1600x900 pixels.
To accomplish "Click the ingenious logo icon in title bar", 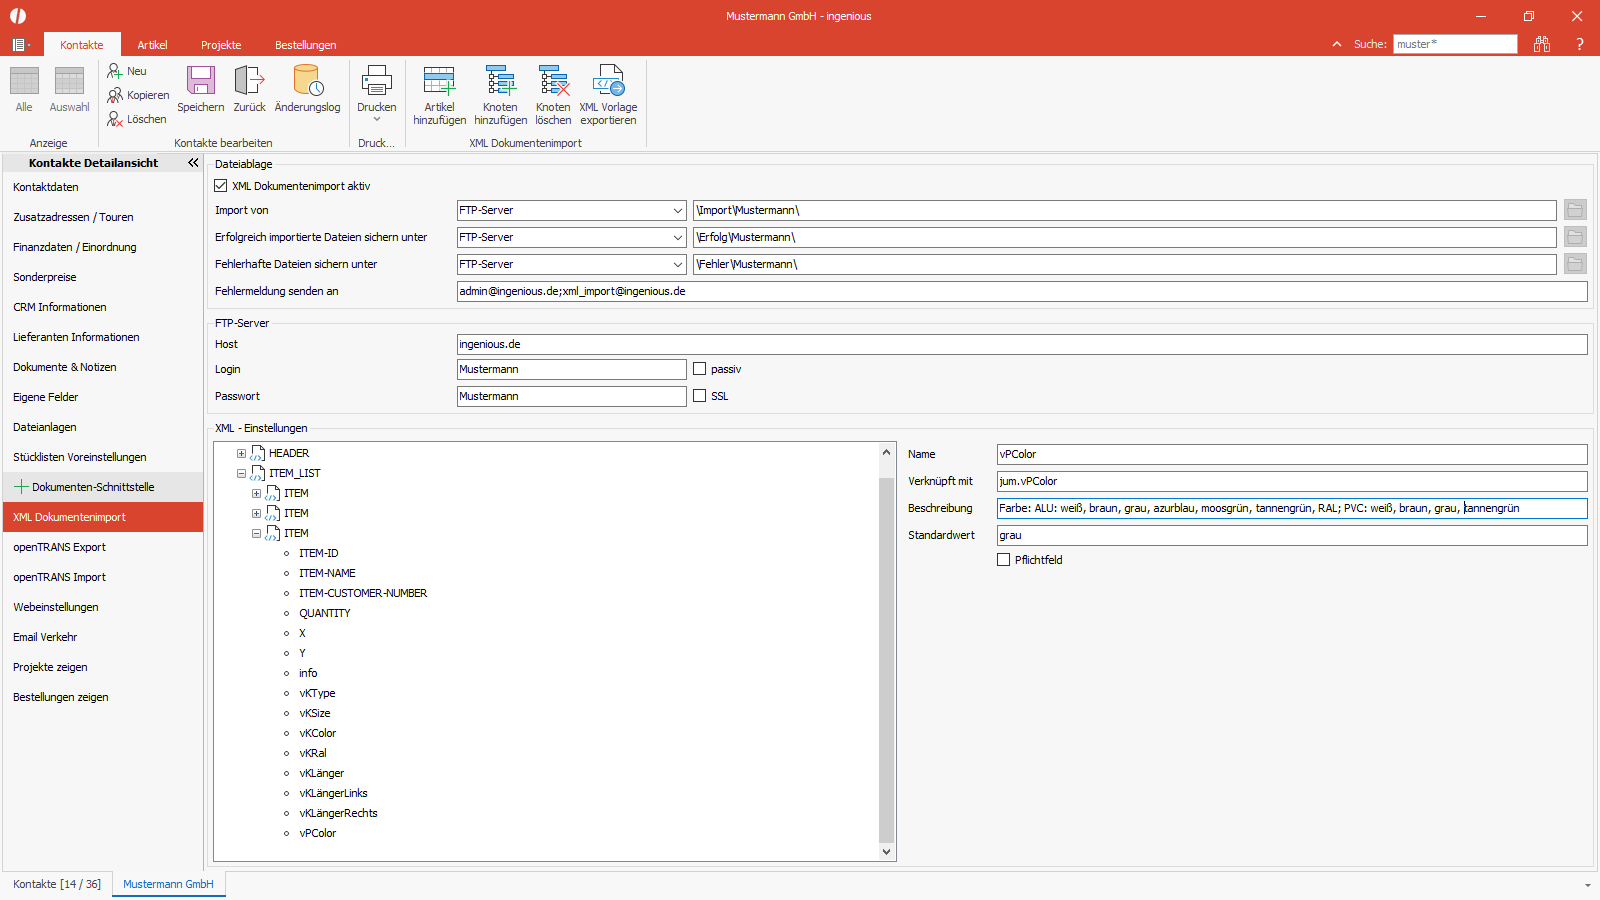I will tap(18, 16).
